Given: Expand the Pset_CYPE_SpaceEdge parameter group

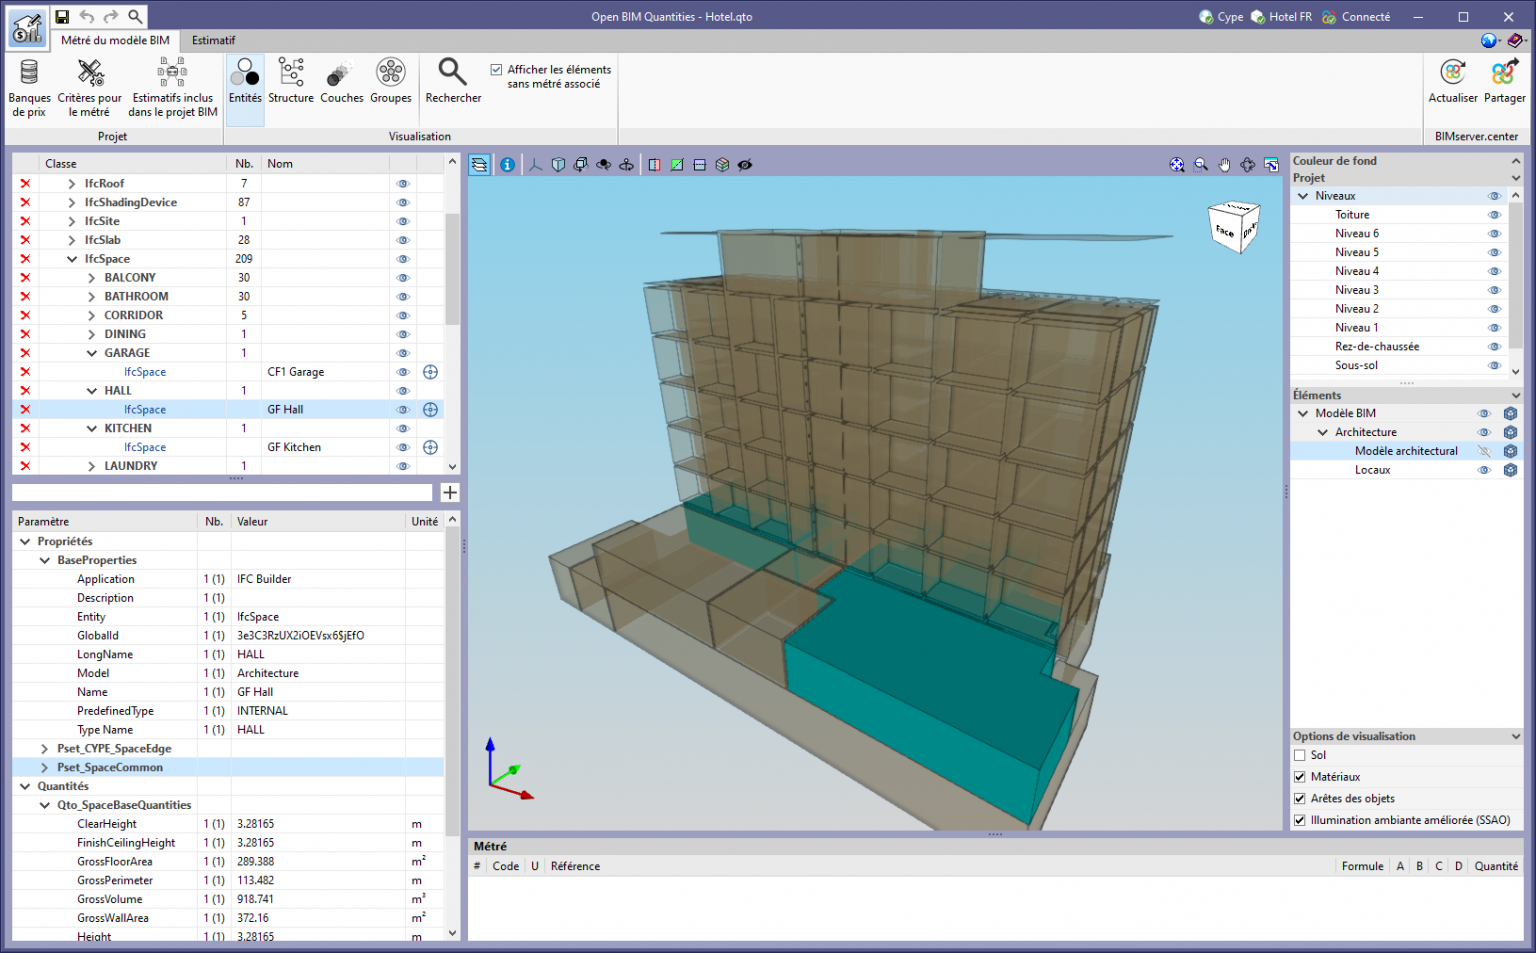Looking at the screenshot, I should (x=43, y=747).
